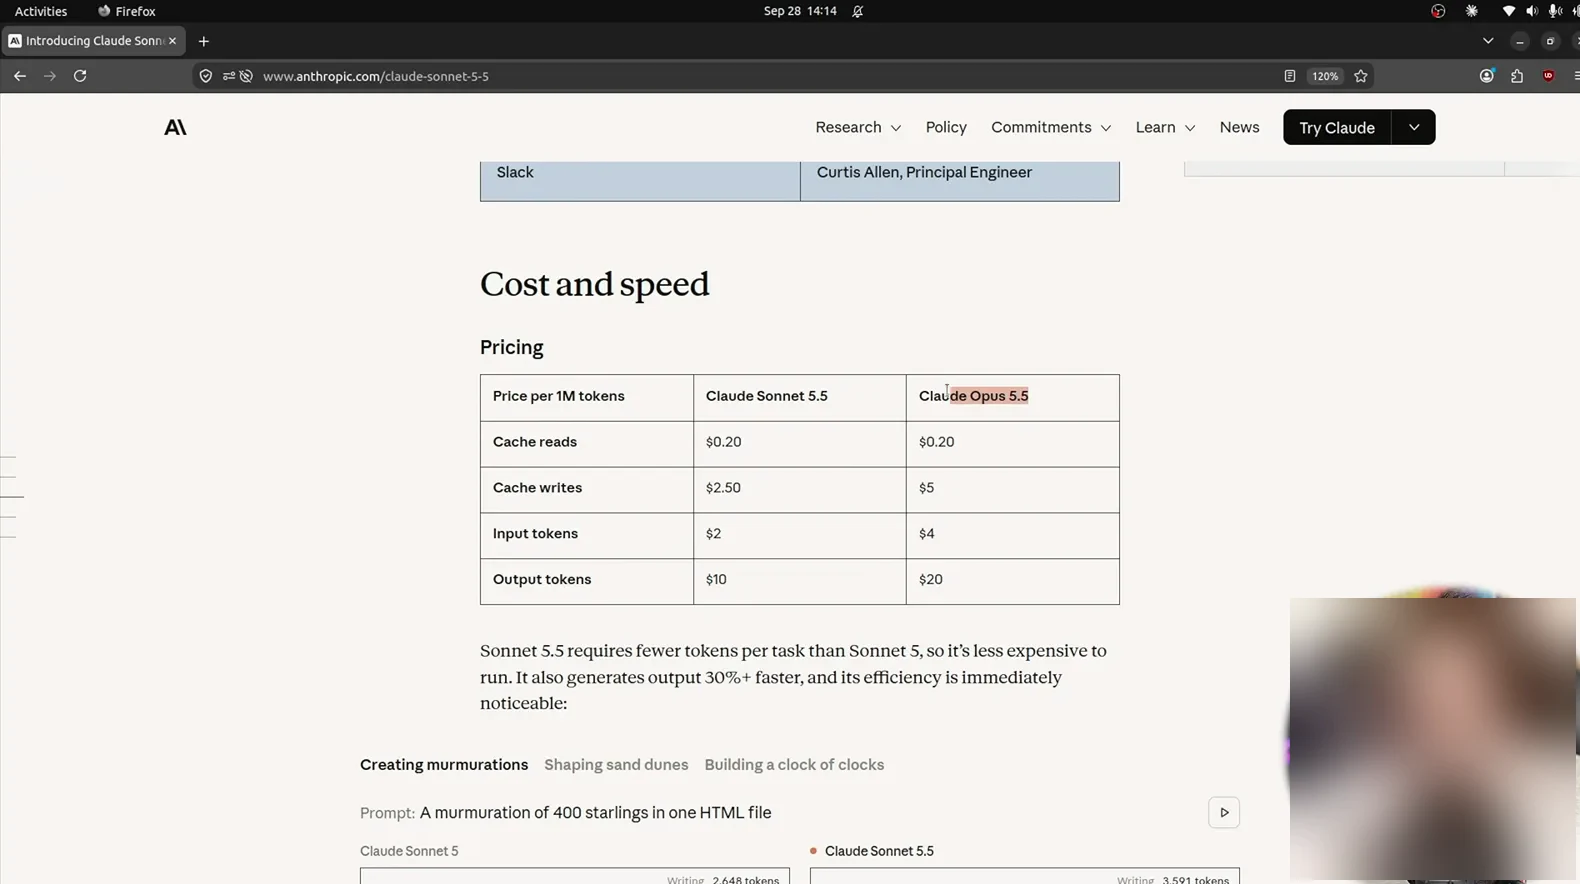The image size is (1580, 884).
Task: Open the uBlock Origin extension icon
Action: 1548,76
